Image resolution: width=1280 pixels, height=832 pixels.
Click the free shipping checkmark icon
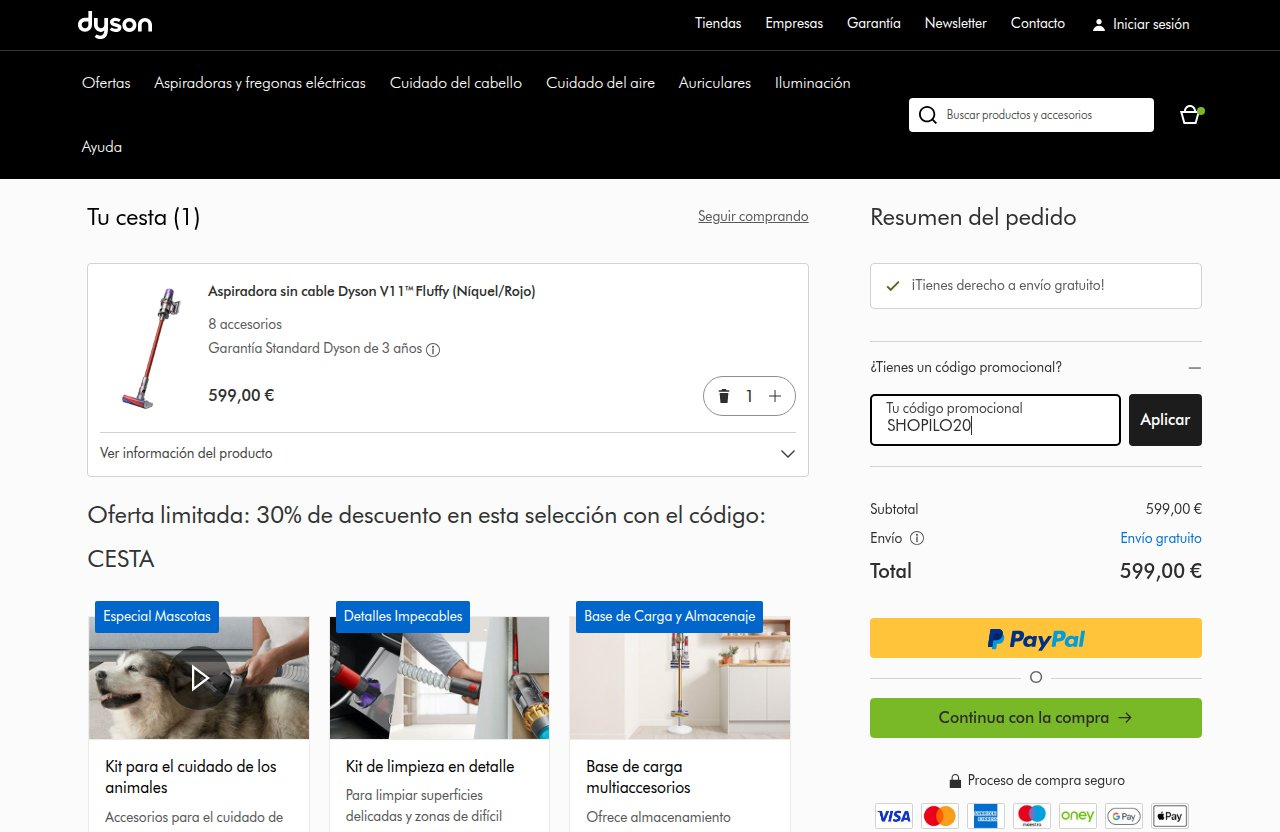tap(893, 286)
